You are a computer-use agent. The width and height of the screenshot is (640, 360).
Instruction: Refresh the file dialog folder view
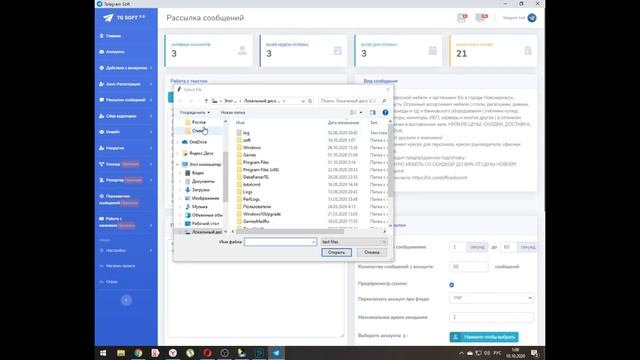click(310, 101)
